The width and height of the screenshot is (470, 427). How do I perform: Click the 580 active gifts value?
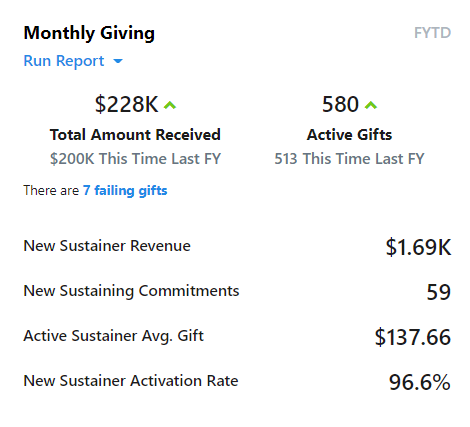(340, 104)
